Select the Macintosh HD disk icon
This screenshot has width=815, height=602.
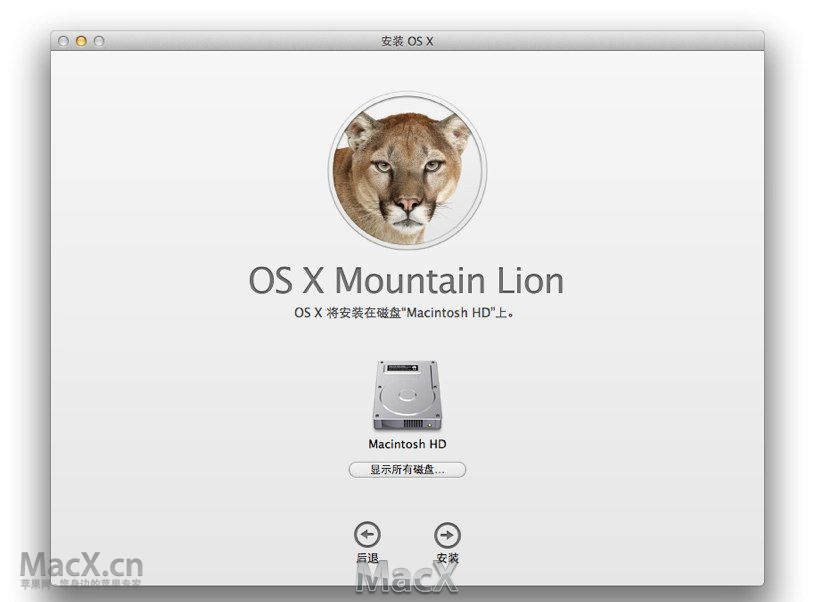(407, 396)
